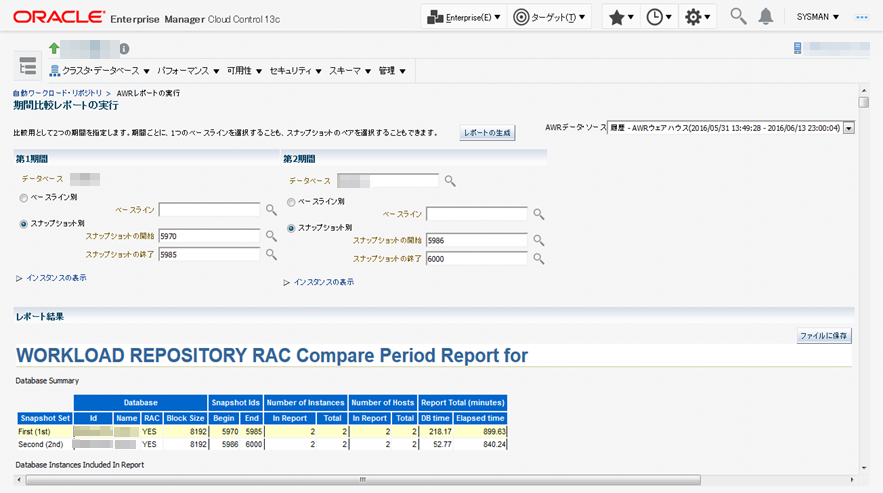This screenshot has width=883, height=493.
Task: Click first period end snapshot field 5985
Action: 209,255
